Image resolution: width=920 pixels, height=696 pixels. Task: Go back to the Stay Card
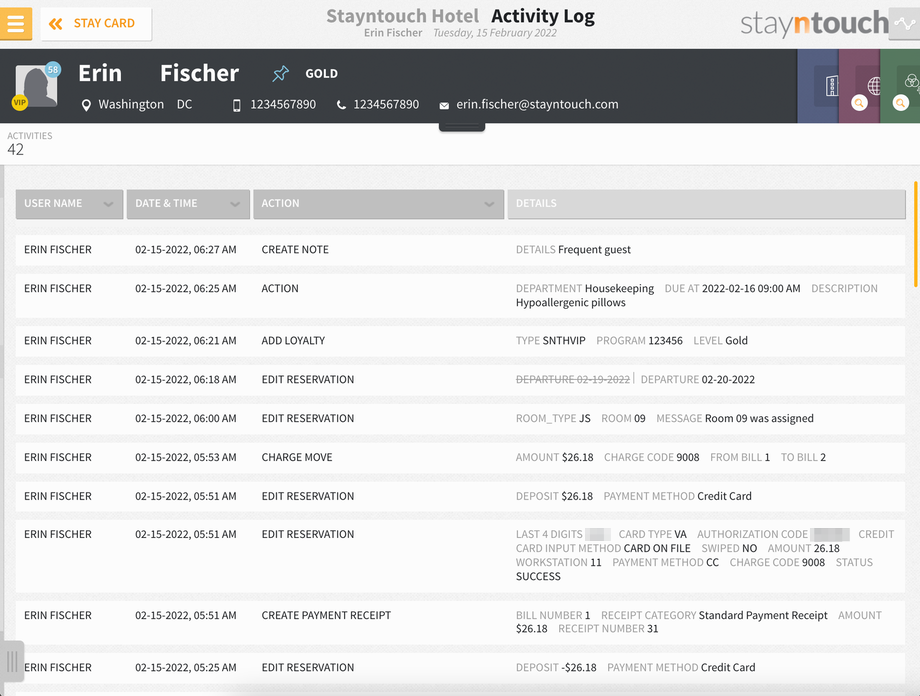coord(96,23)
